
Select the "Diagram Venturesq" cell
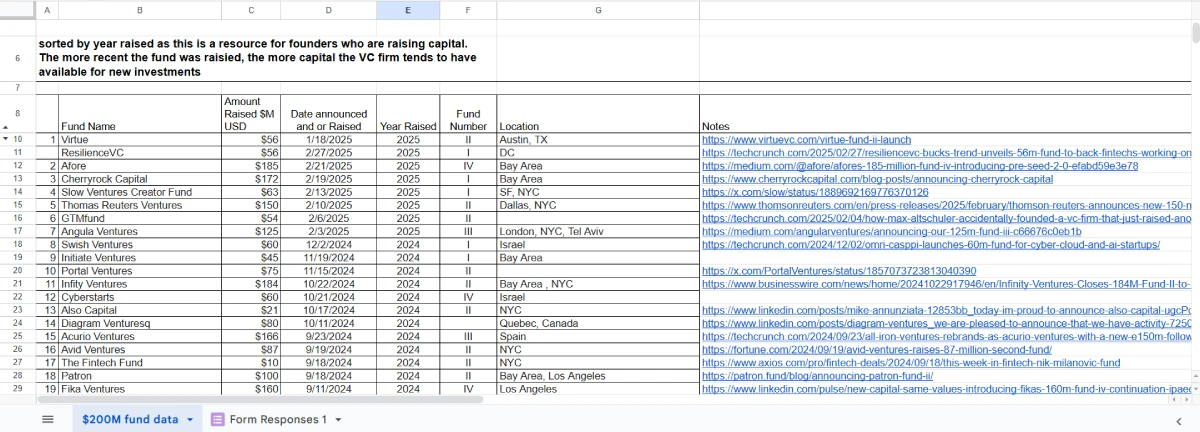(x=139, y=322)
